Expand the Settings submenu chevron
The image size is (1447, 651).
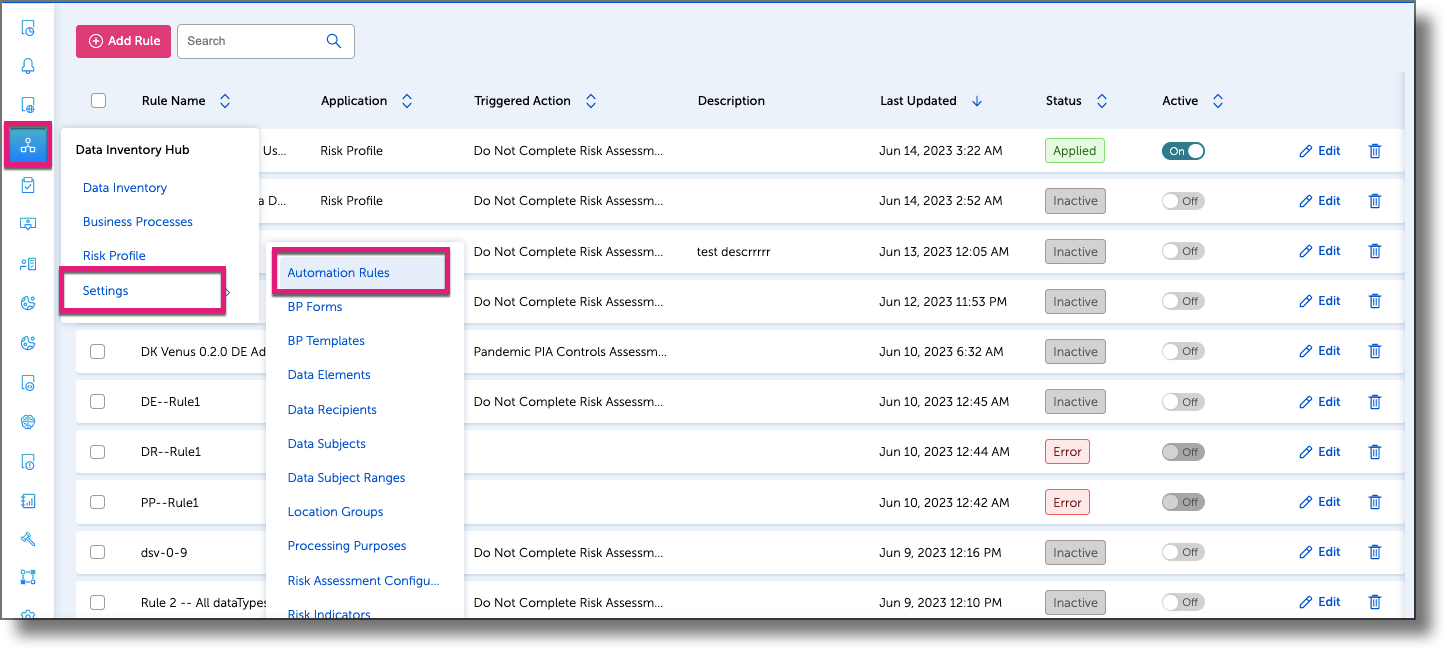[228, 290]
